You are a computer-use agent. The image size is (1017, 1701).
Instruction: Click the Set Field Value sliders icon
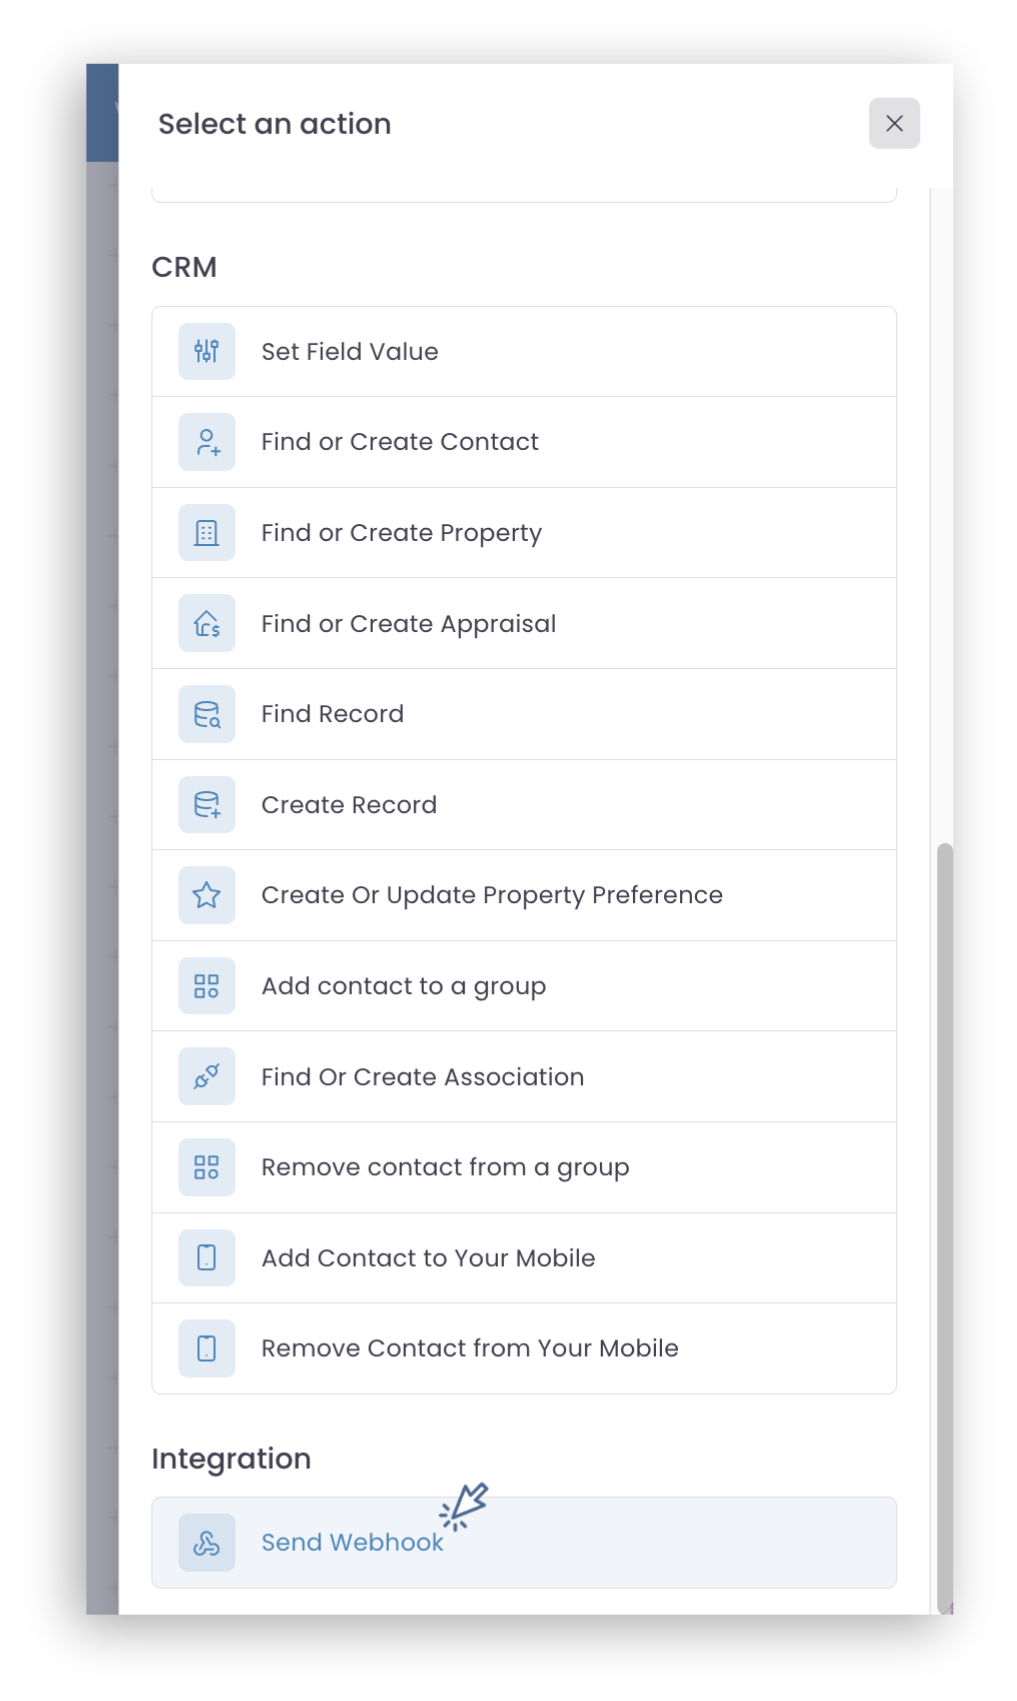pos(207,351)
